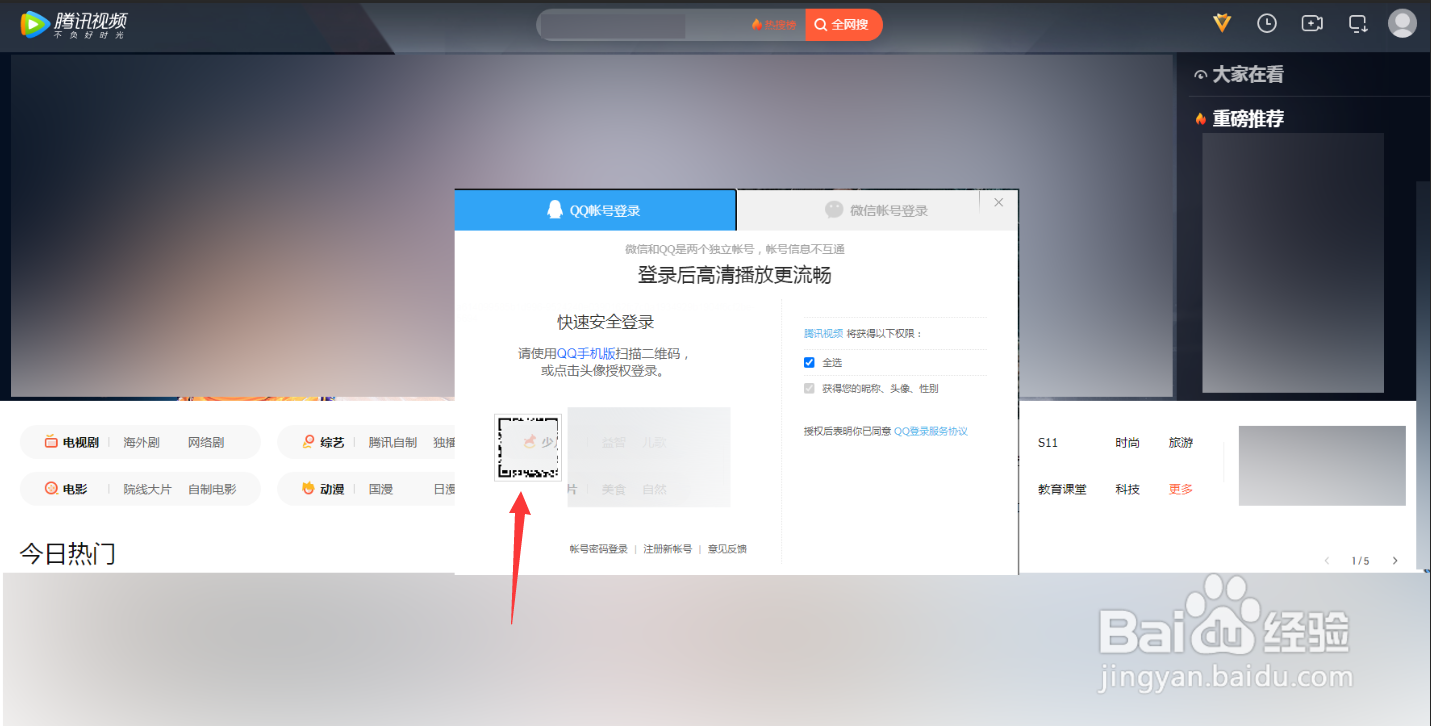Open the 教育课堂 category
The height and width of the screenshot is (726, 1431).
[1062, 489]
